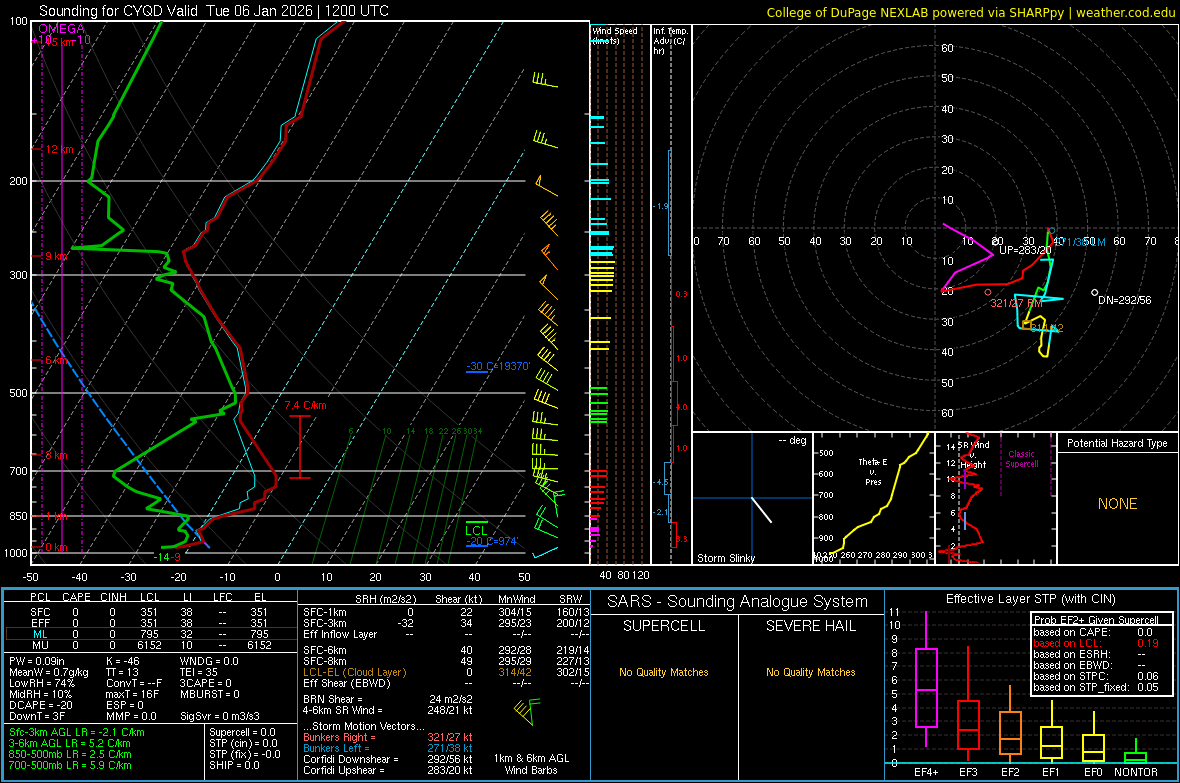Click the DN=292/56 circle marker on hodograph
Screen dimensions: 1180x783
(1095, 292)
